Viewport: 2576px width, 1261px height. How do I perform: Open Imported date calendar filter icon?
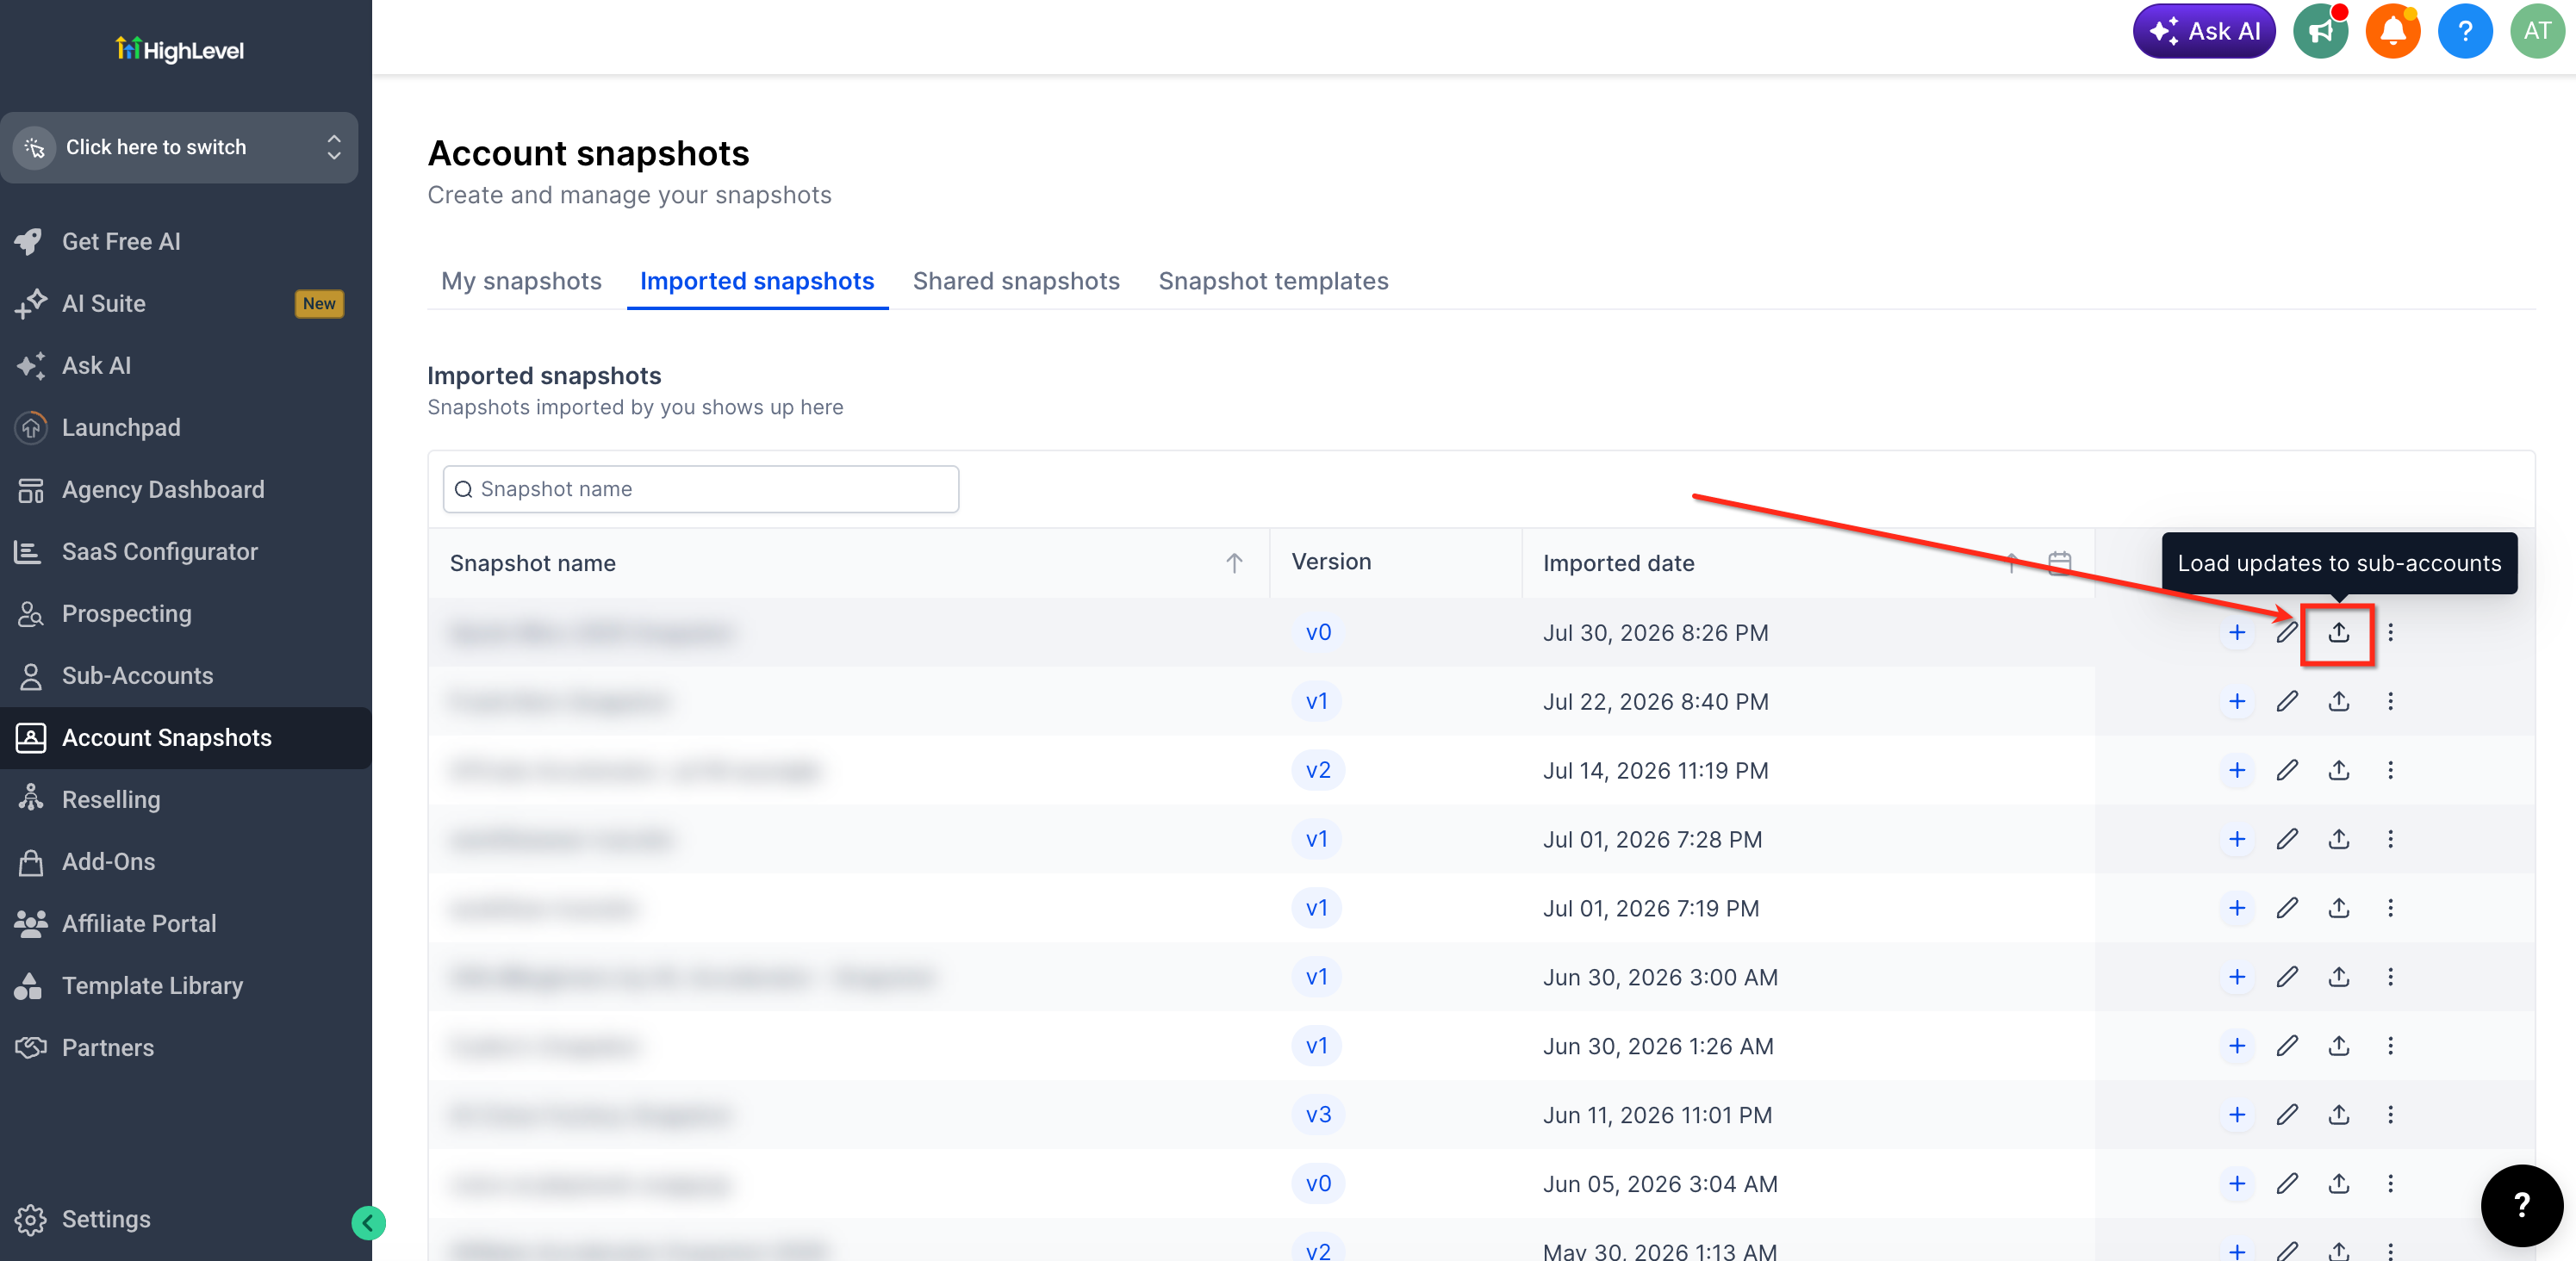[2059, 563]
